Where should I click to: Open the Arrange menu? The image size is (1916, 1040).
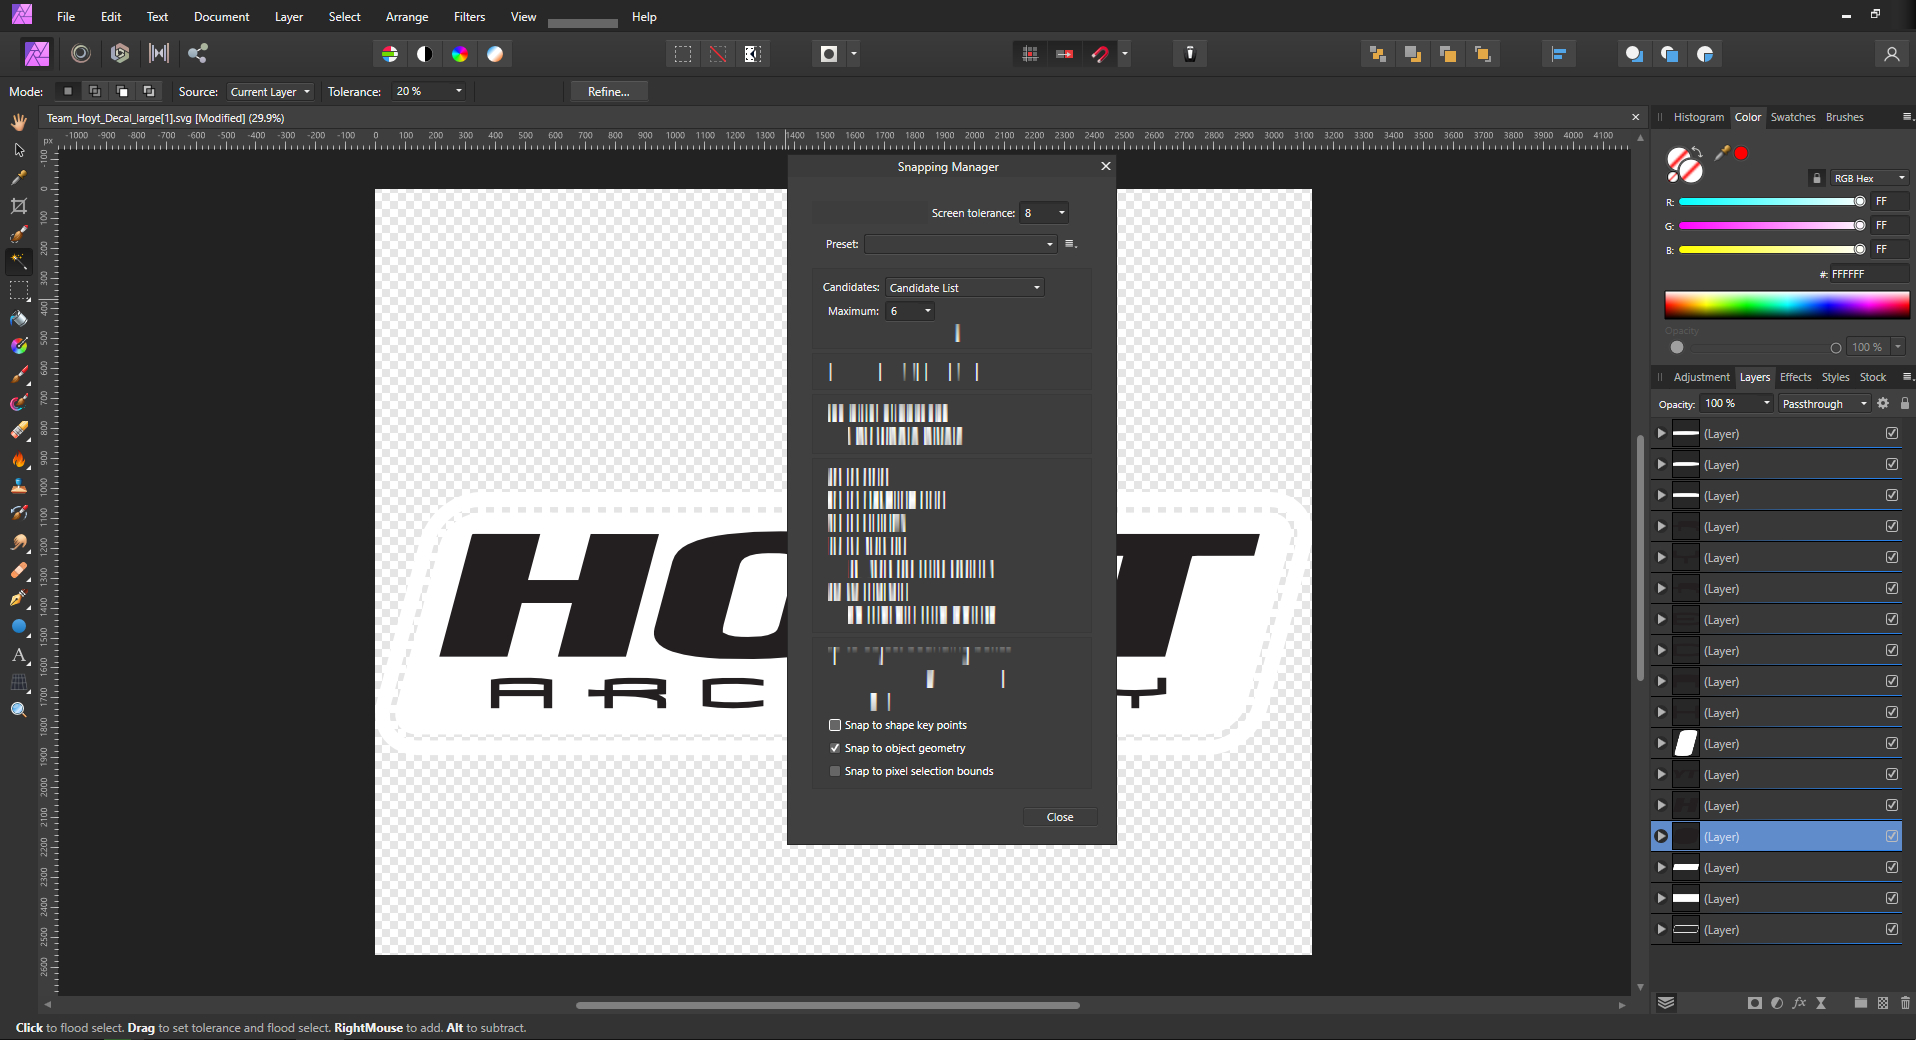(x=407, y=17)
